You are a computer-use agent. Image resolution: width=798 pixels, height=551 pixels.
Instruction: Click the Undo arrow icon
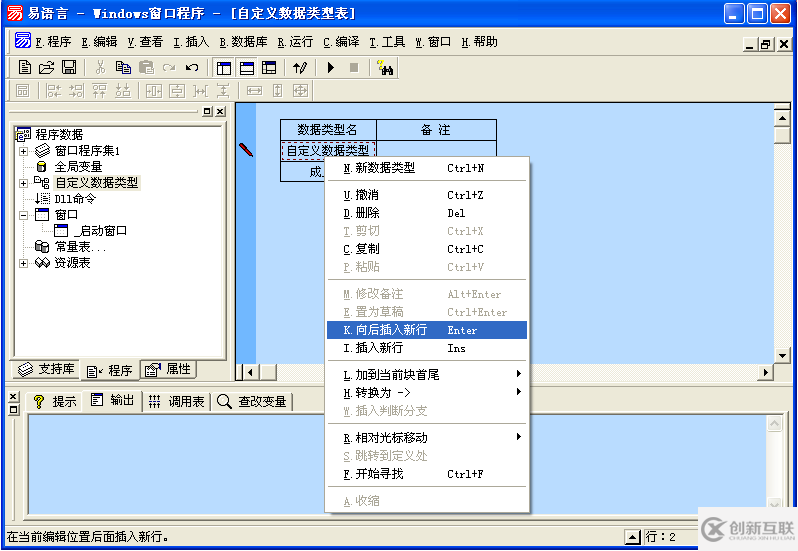(191, 67)
